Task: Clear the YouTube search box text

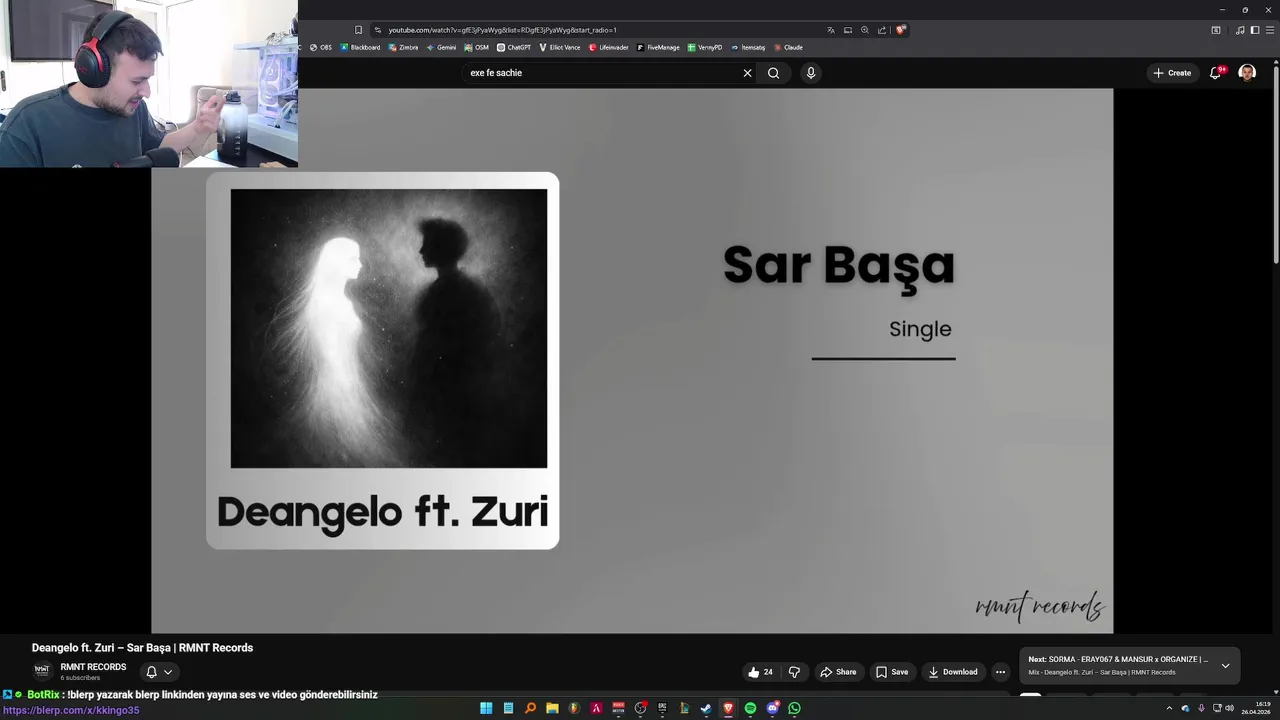Action: click(x=747, y=73)
